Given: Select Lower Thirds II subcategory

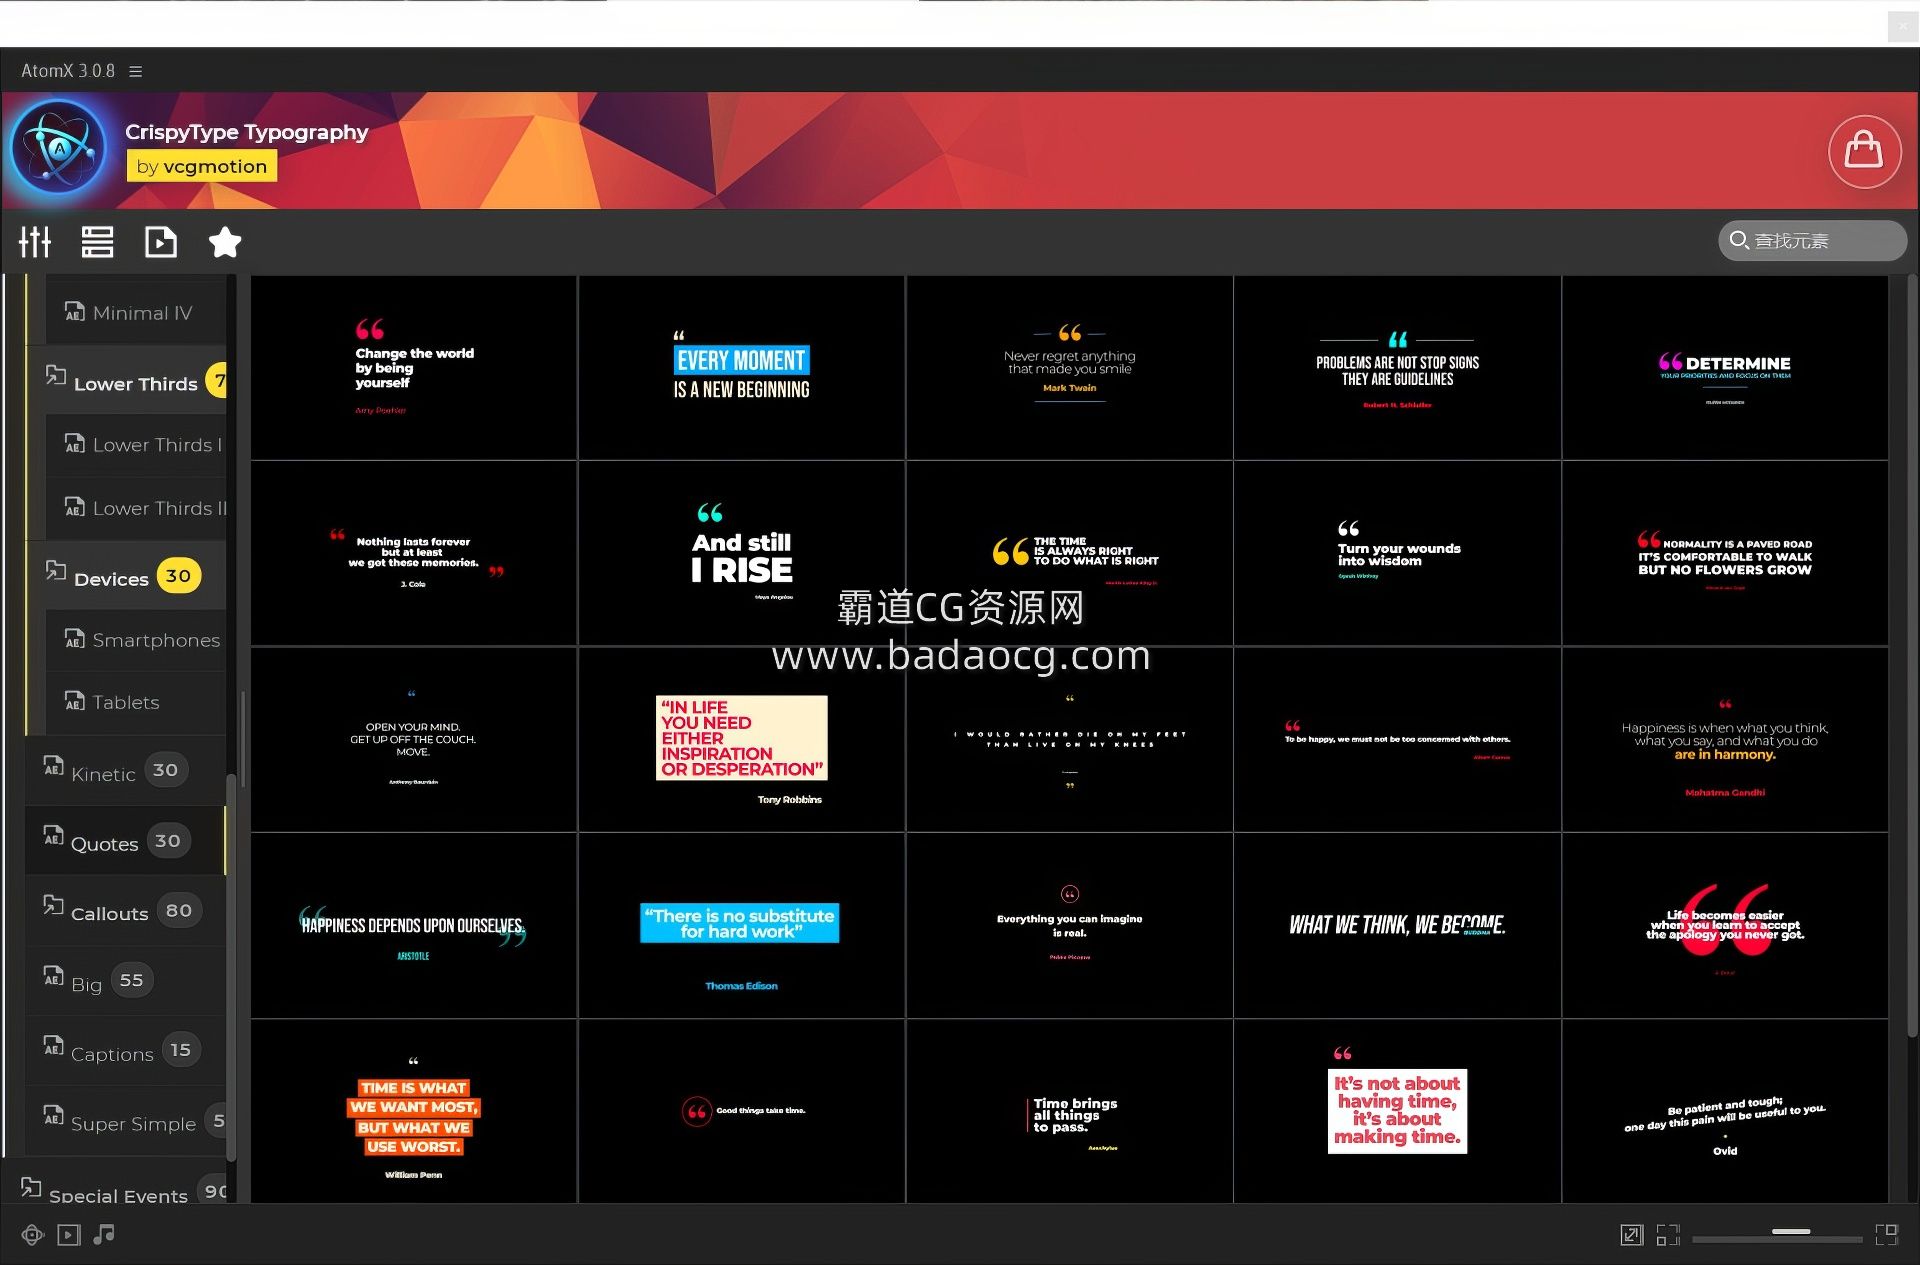Looking at the screenshot, I should pos(136,508).
